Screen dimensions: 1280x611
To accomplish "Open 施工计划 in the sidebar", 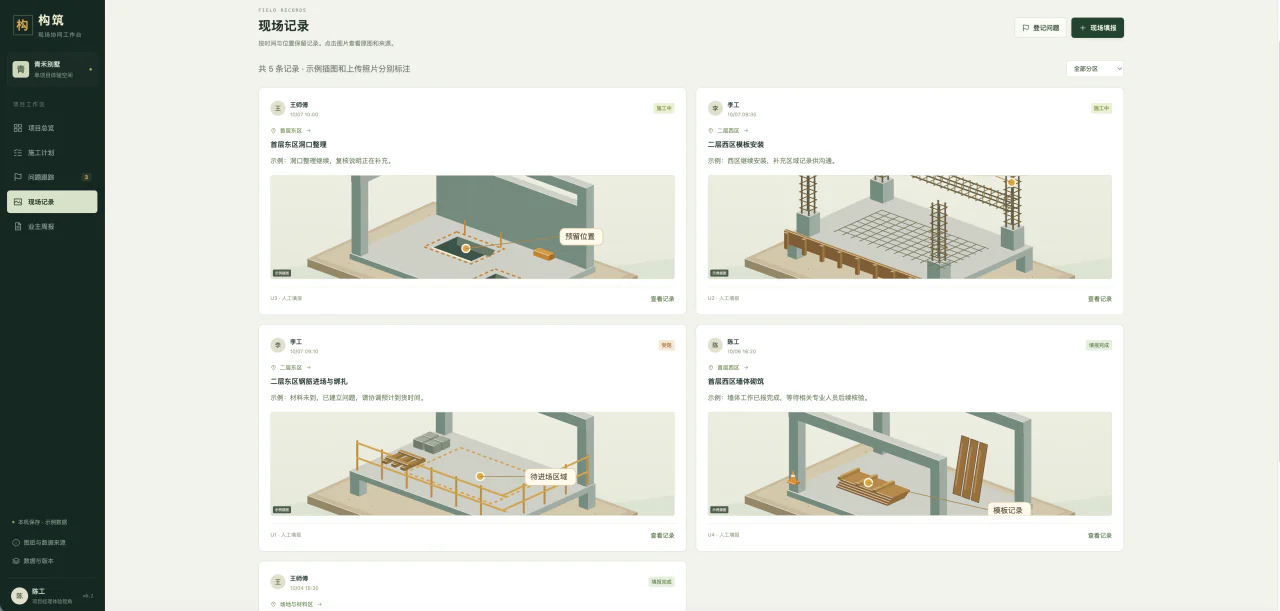I will tap(52, 152).
